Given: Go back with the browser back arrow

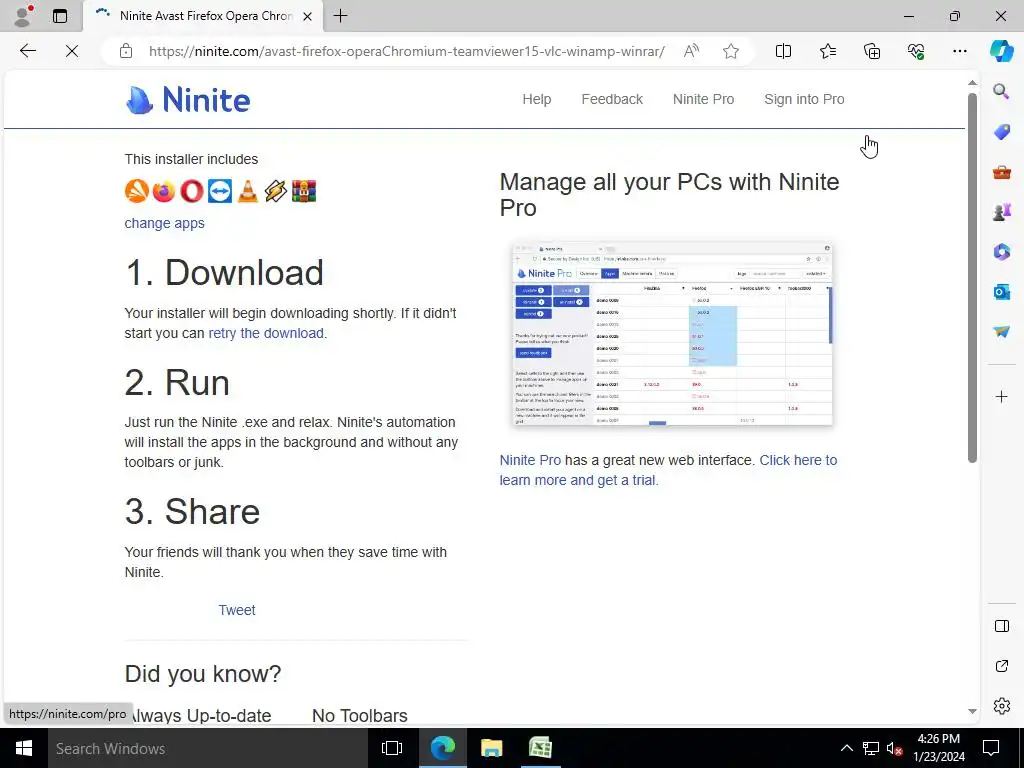Looking at the screenshot, I should (x=27, y=51).
